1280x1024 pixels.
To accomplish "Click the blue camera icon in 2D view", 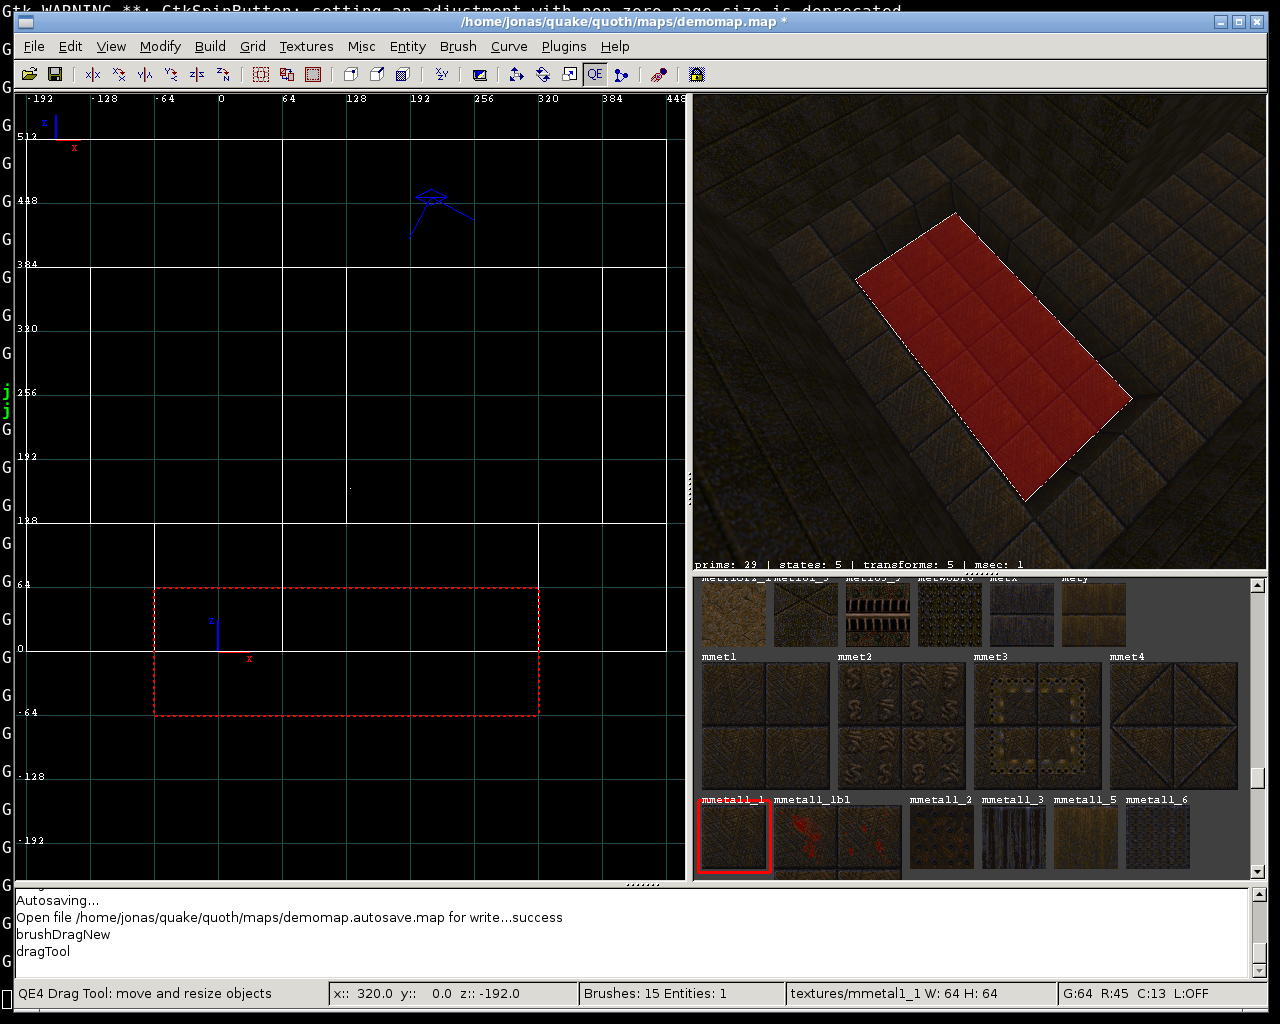I will (x=432, y=198).
